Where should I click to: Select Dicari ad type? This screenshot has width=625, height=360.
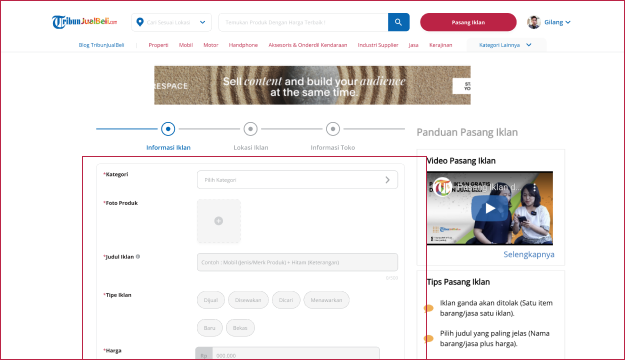pos(286,300)
